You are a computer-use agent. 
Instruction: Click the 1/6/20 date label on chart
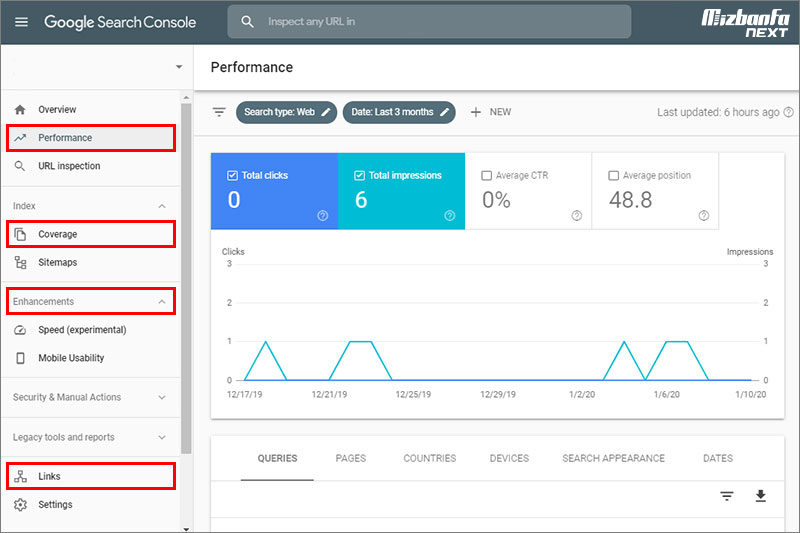[x=666, y=394]
